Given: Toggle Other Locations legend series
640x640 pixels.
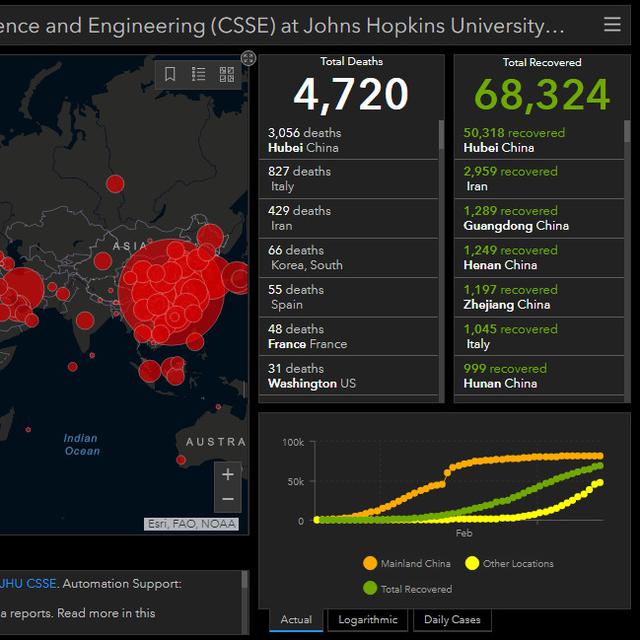Looking at the screenshot, I should point(509,563).
